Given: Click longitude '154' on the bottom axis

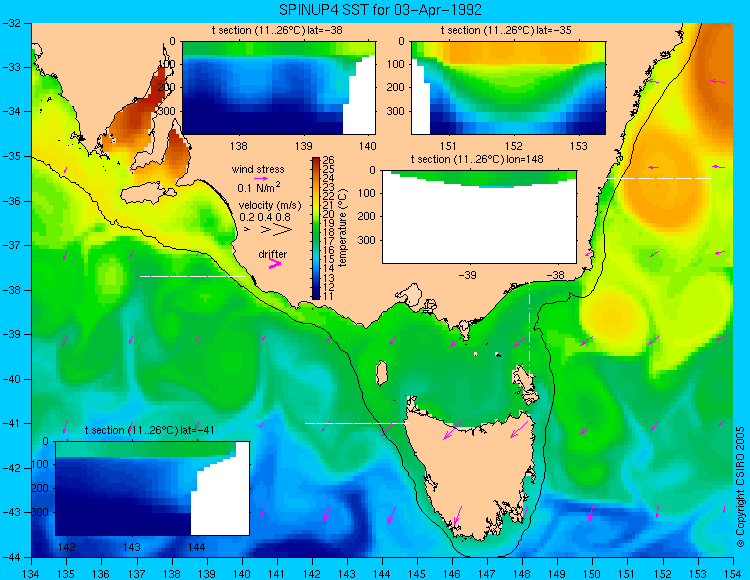Looking at the screenshot, I should pos(733,573).
